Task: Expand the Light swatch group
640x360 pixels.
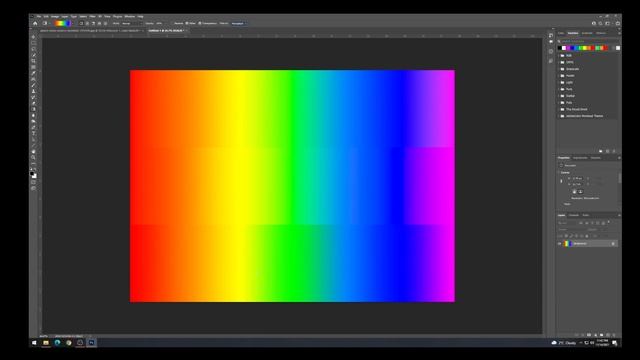Action: (x=559, y=82)
